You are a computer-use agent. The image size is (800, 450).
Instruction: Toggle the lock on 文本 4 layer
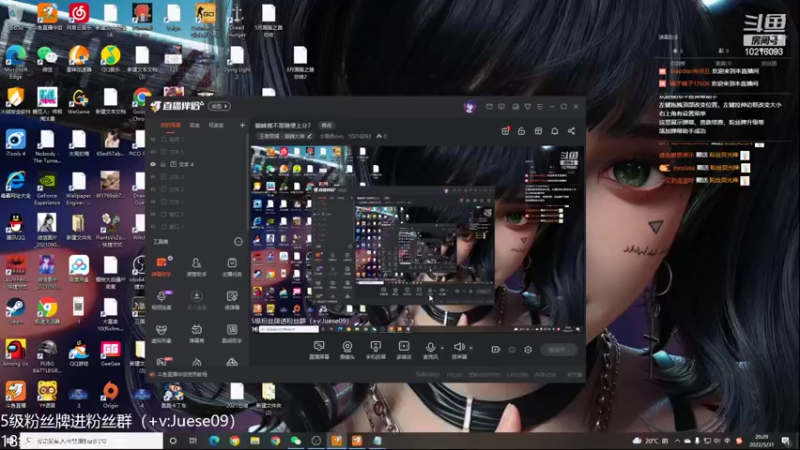(x=163, y=164)
